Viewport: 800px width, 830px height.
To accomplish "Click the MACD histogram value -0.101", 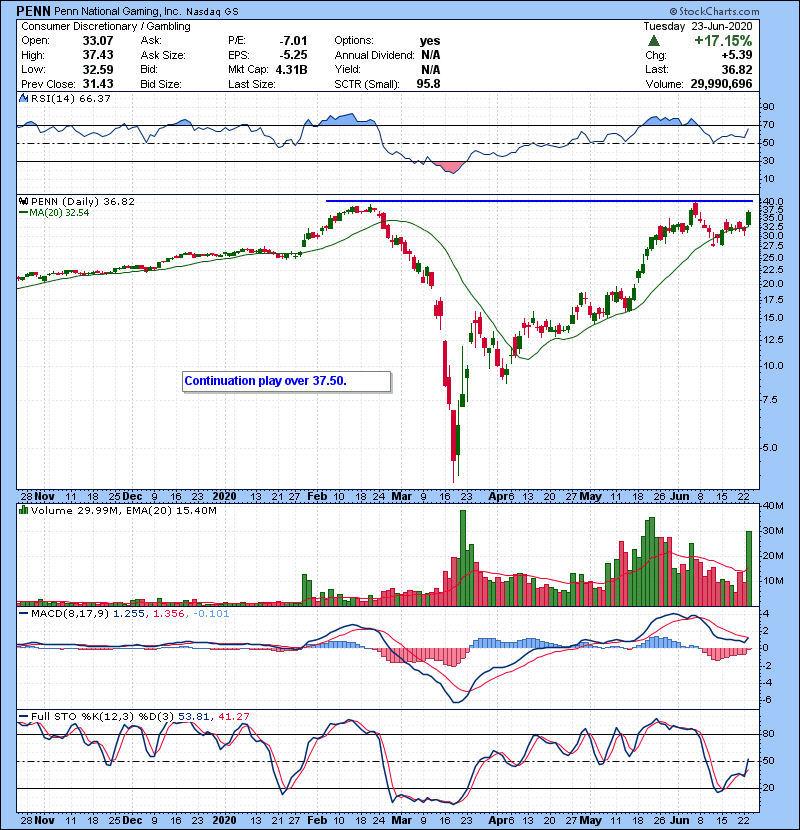I will (x=211, y=614).
